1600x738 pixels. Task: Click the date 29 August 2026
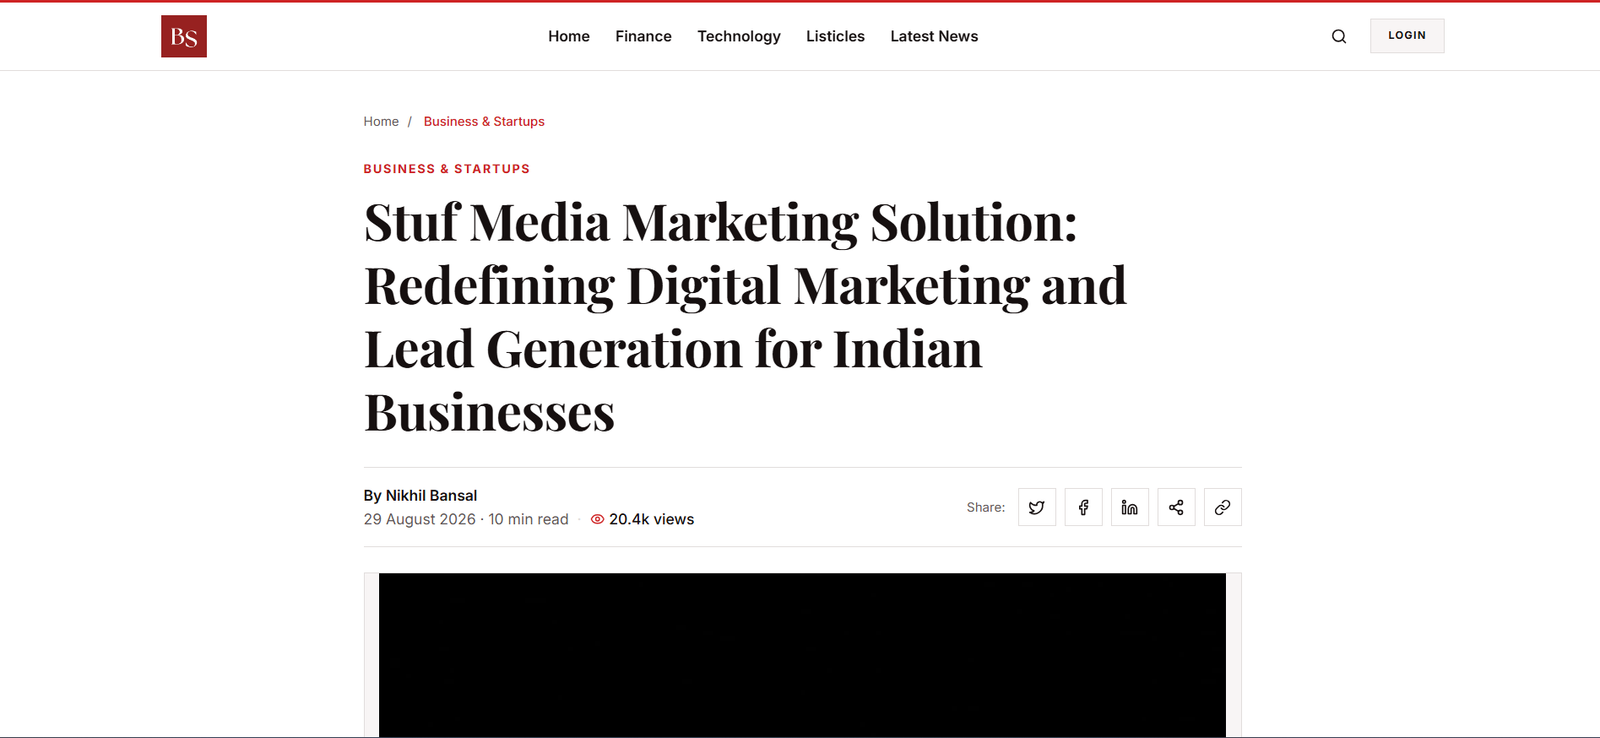point(420,519)
